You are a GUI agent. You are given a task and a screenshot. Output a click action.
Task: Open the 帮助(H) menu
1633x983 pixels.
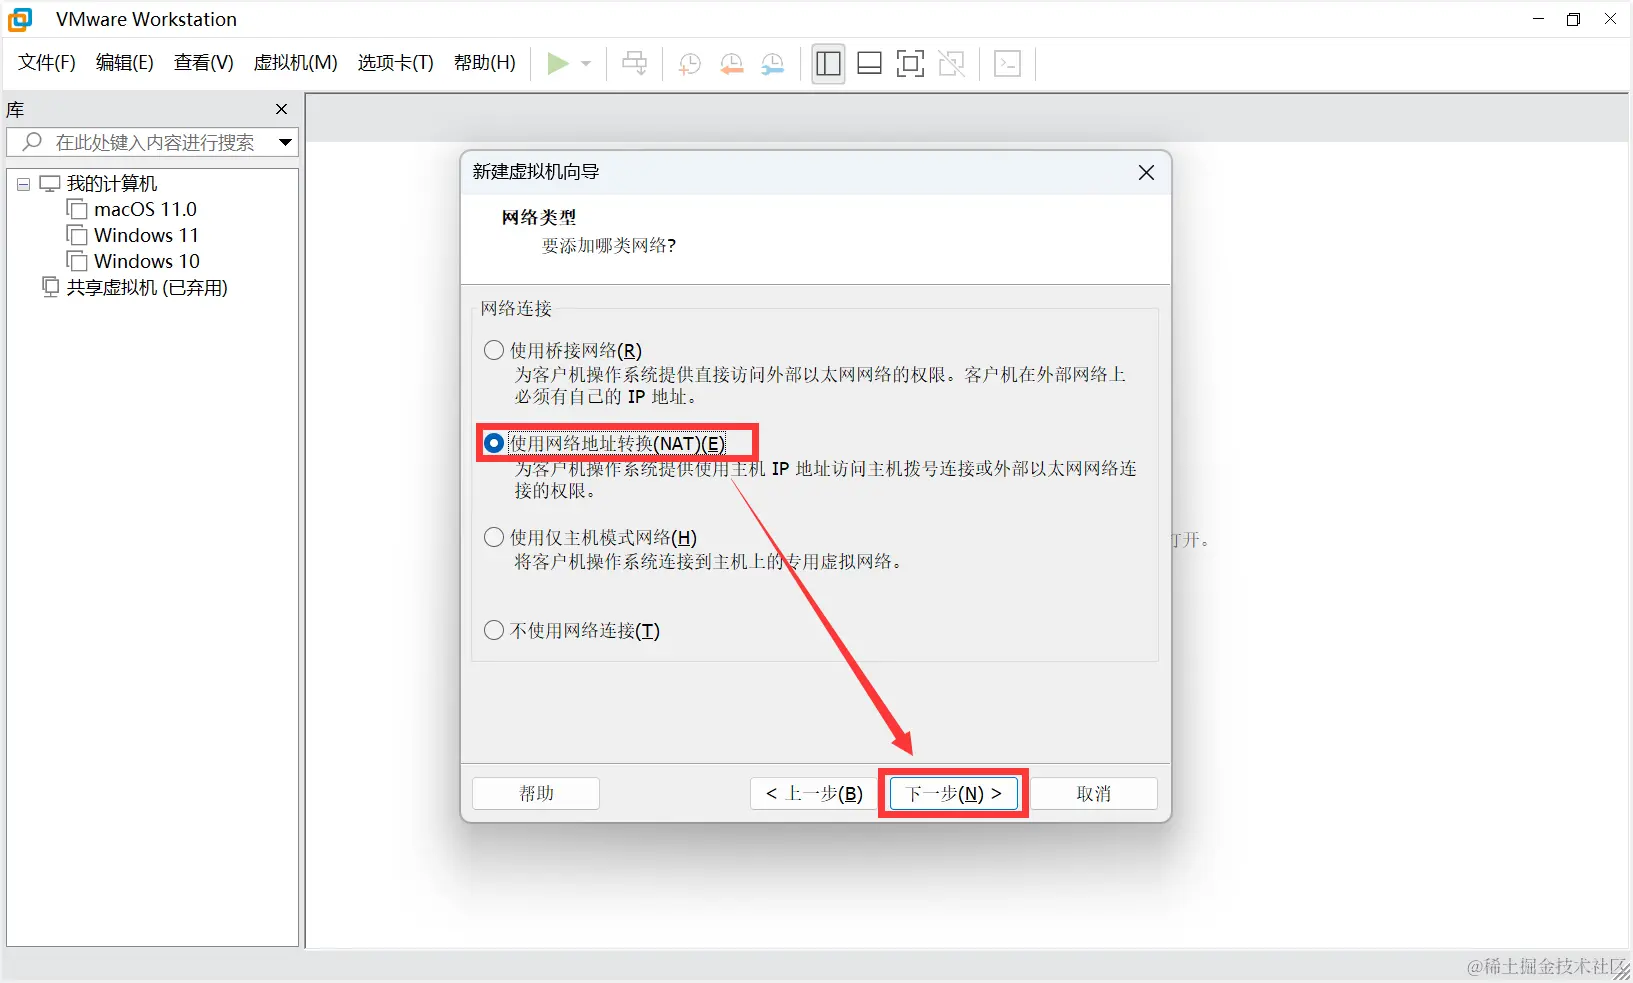point(485,63)
